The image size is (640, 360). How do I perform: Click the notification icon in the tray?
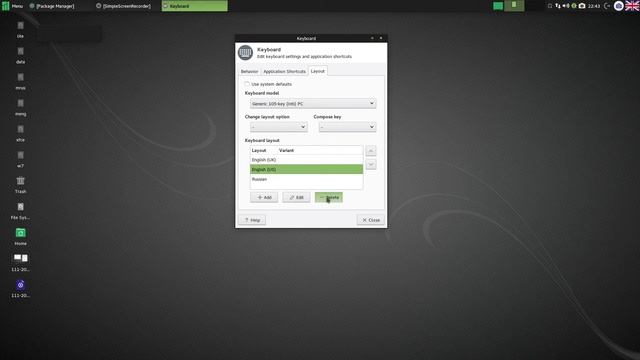pyautogui.click(x=550, y=6)
